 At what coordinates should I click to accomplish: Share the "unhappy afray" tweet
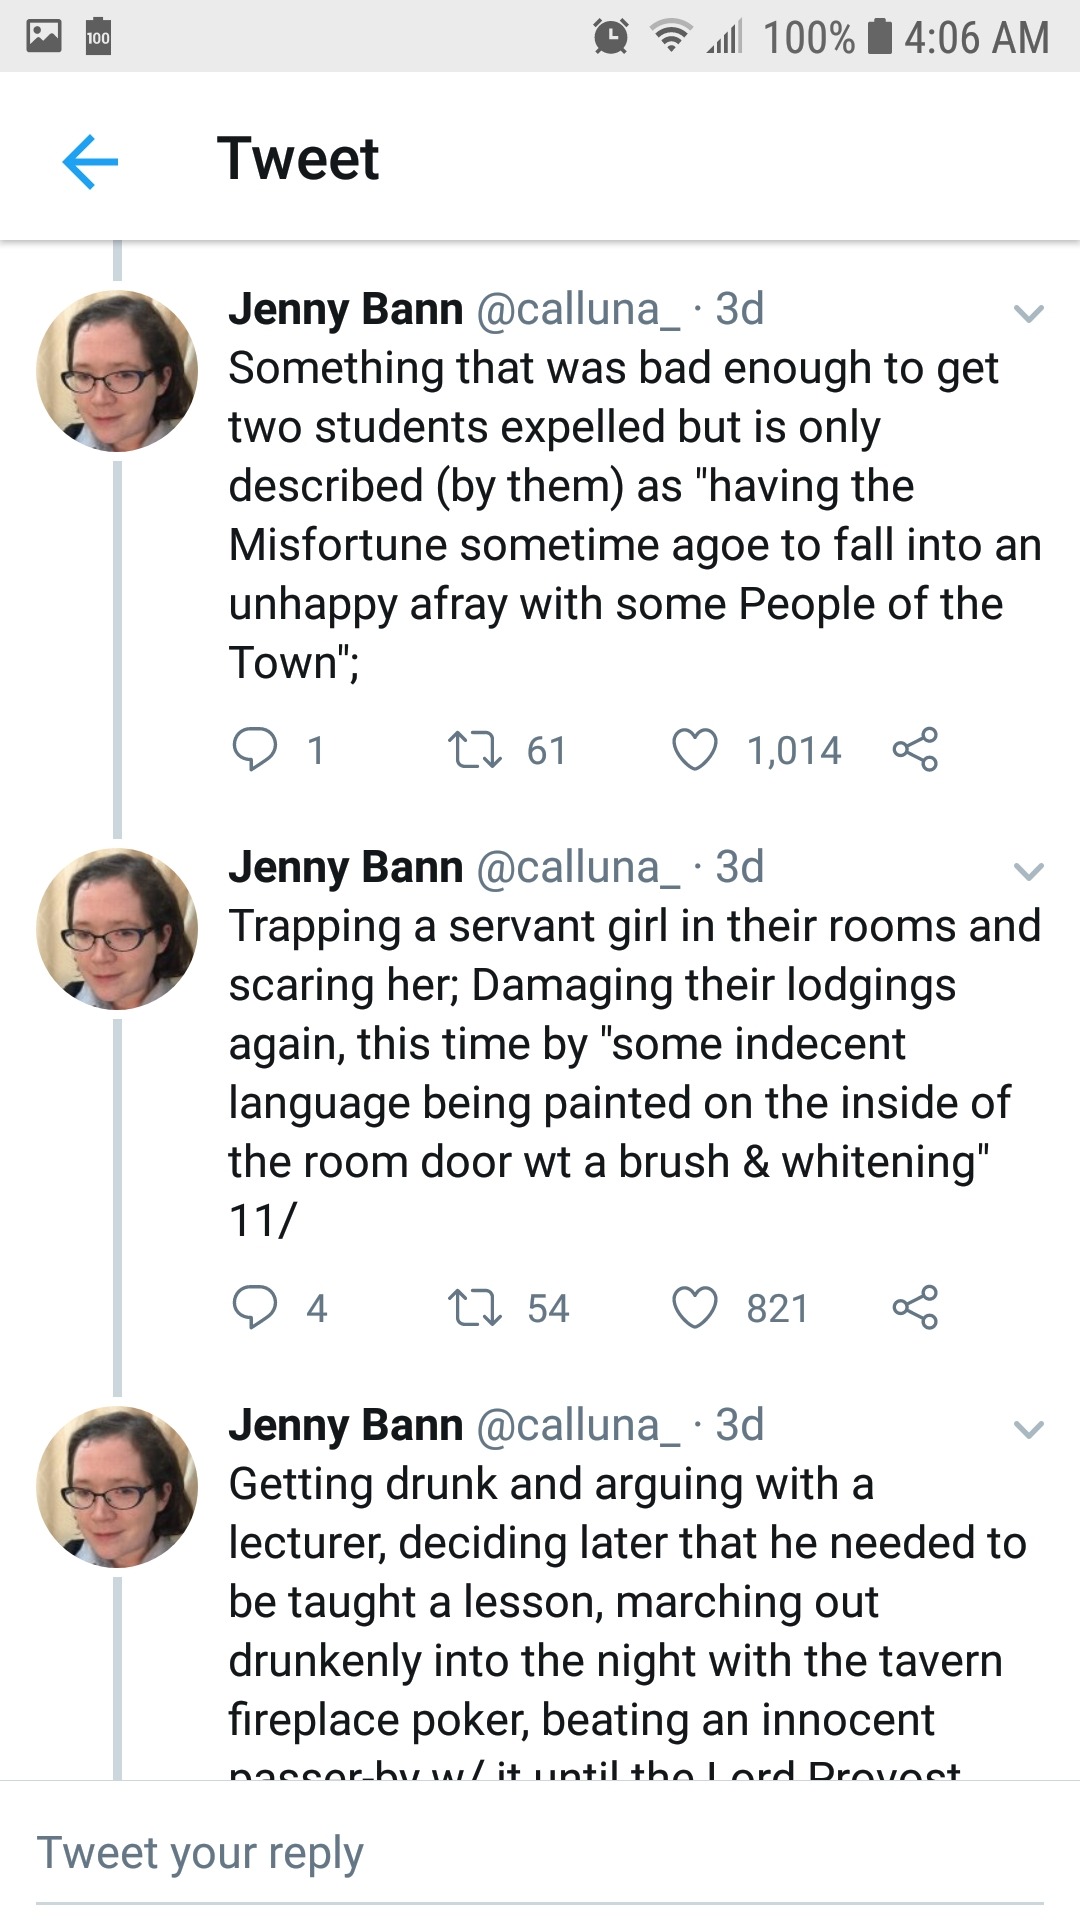(x=915, y=749)
